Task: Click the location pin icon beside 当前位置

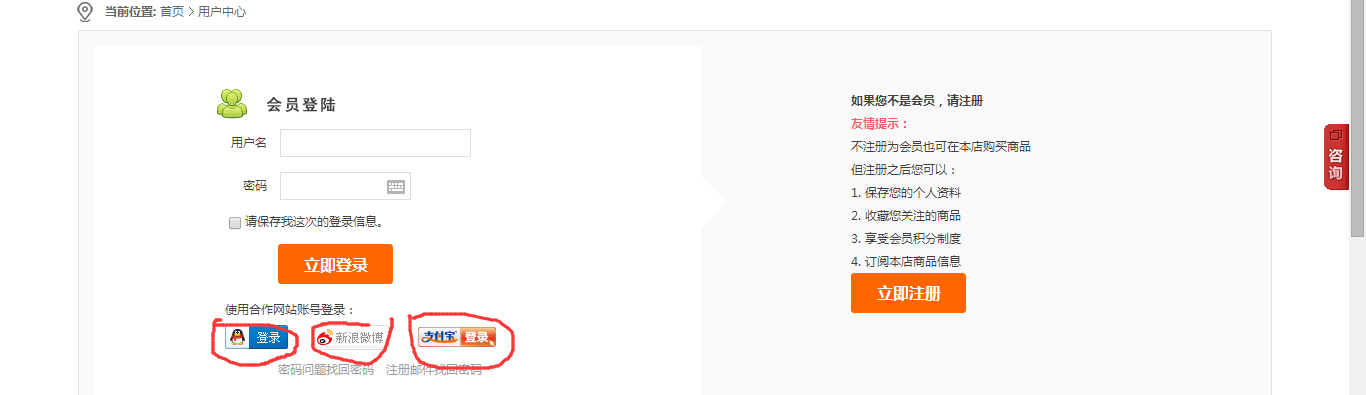Action: (85, 12)
